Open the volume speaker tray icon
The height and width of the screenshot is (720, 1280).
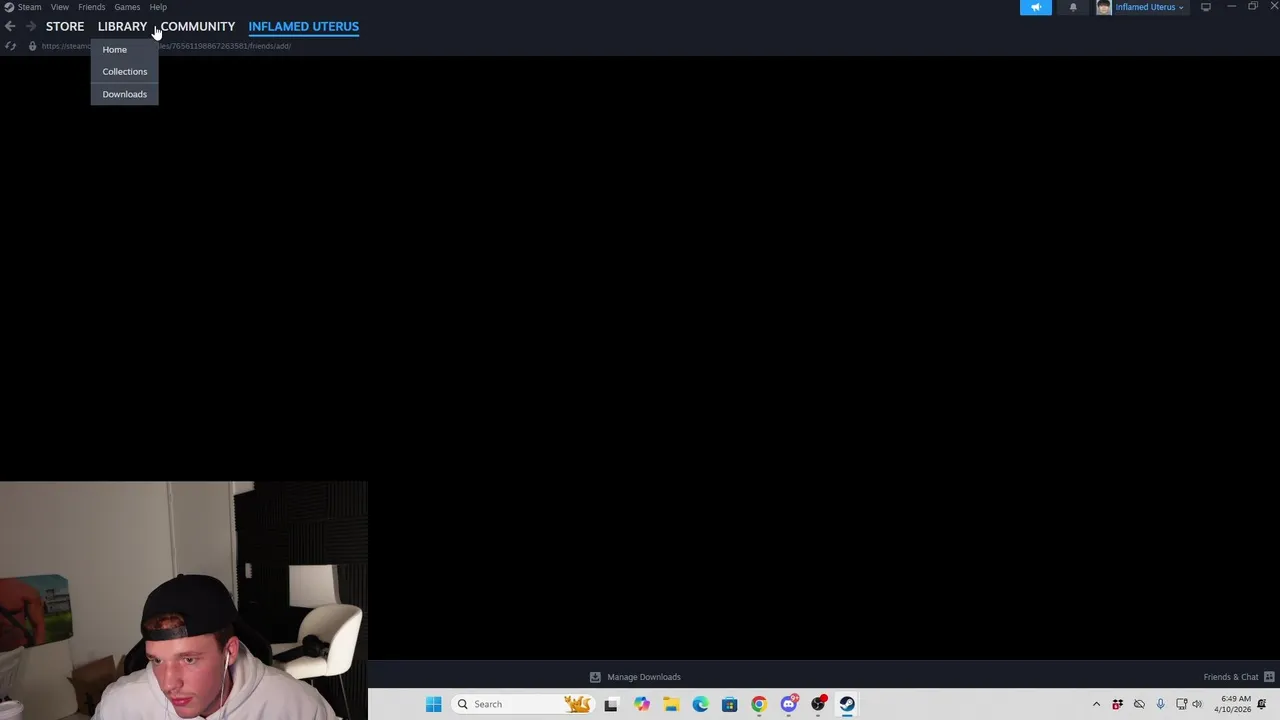tap(1197, 704)
